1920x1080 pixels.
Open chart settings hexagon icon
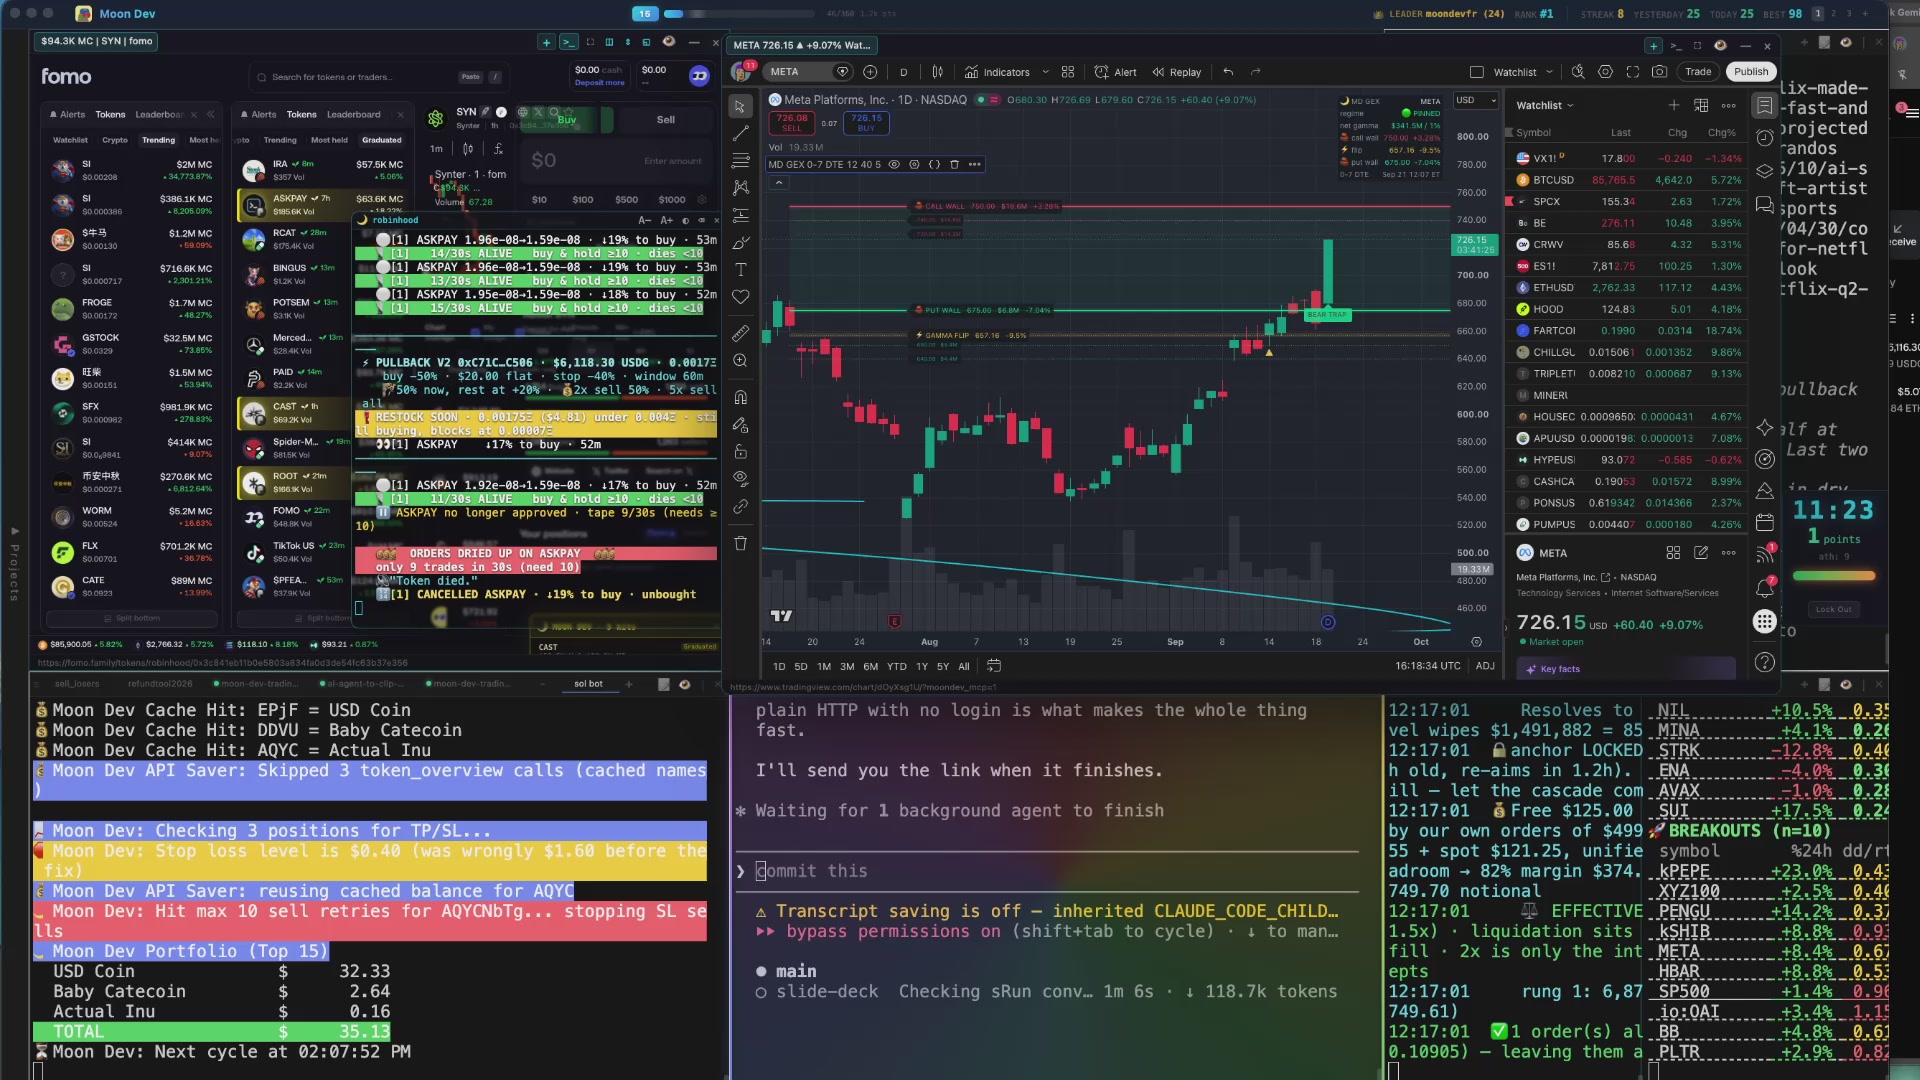click(x=1606, y=72)
